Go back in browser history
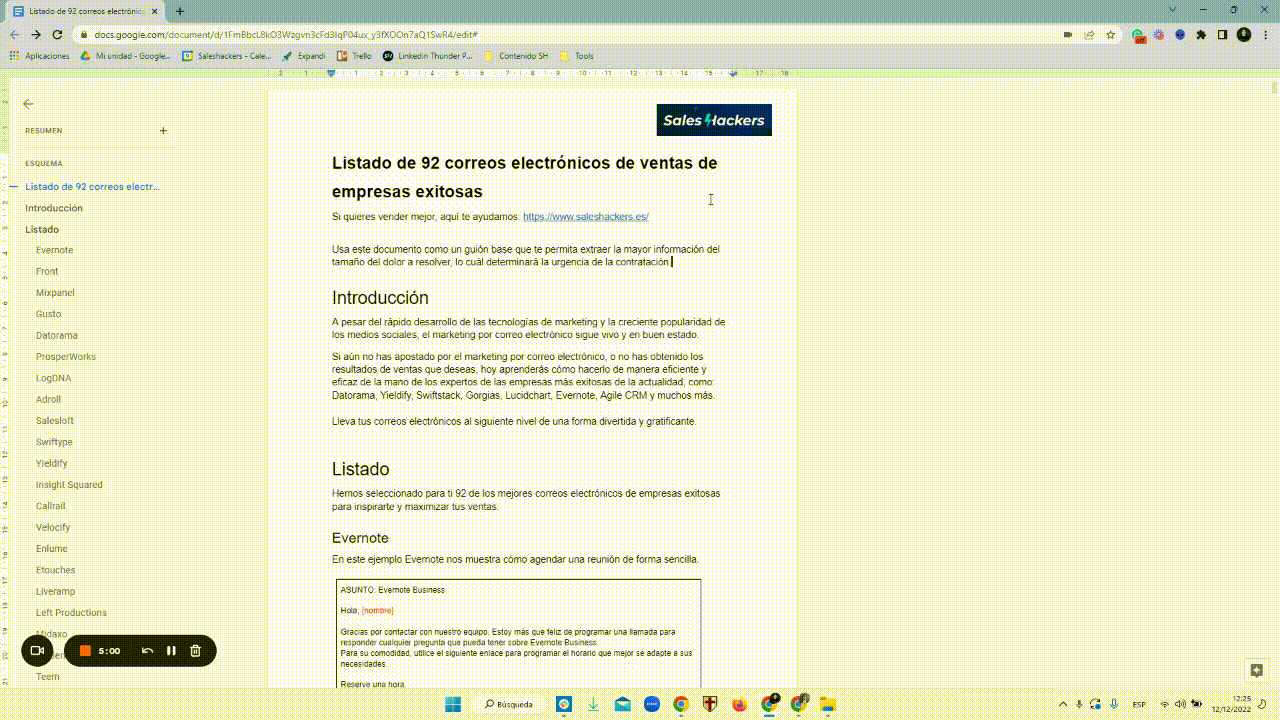1280x720 pixels. click(15, 34)
